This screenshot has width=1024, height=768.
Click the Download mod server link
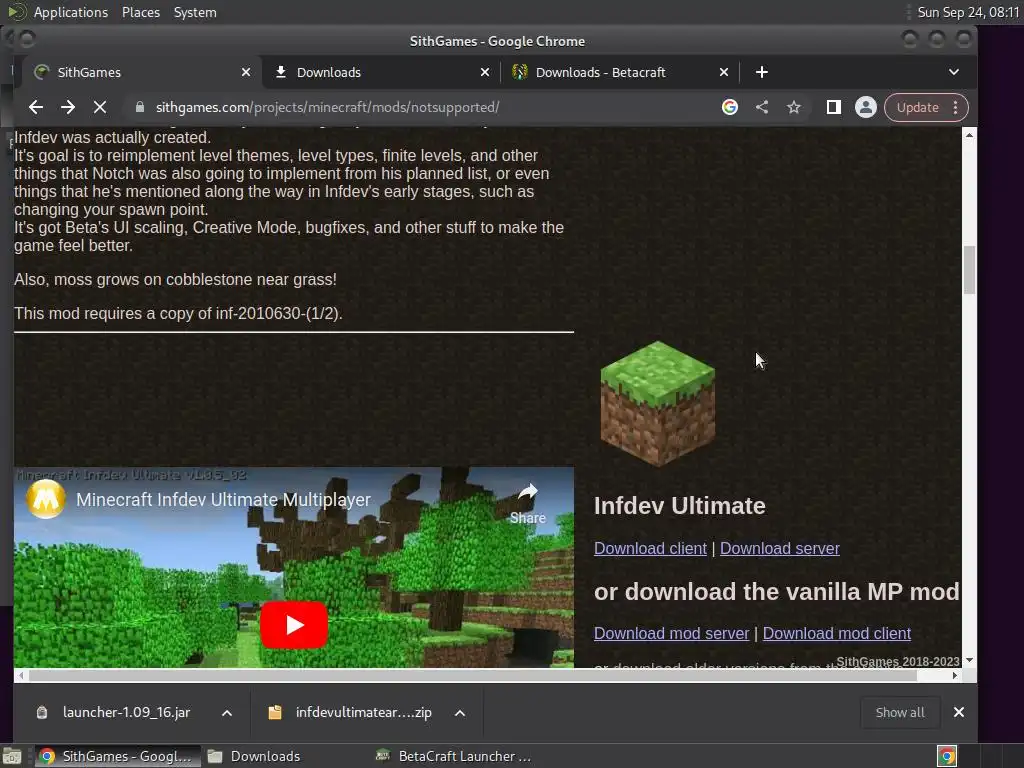coord(671,633)
